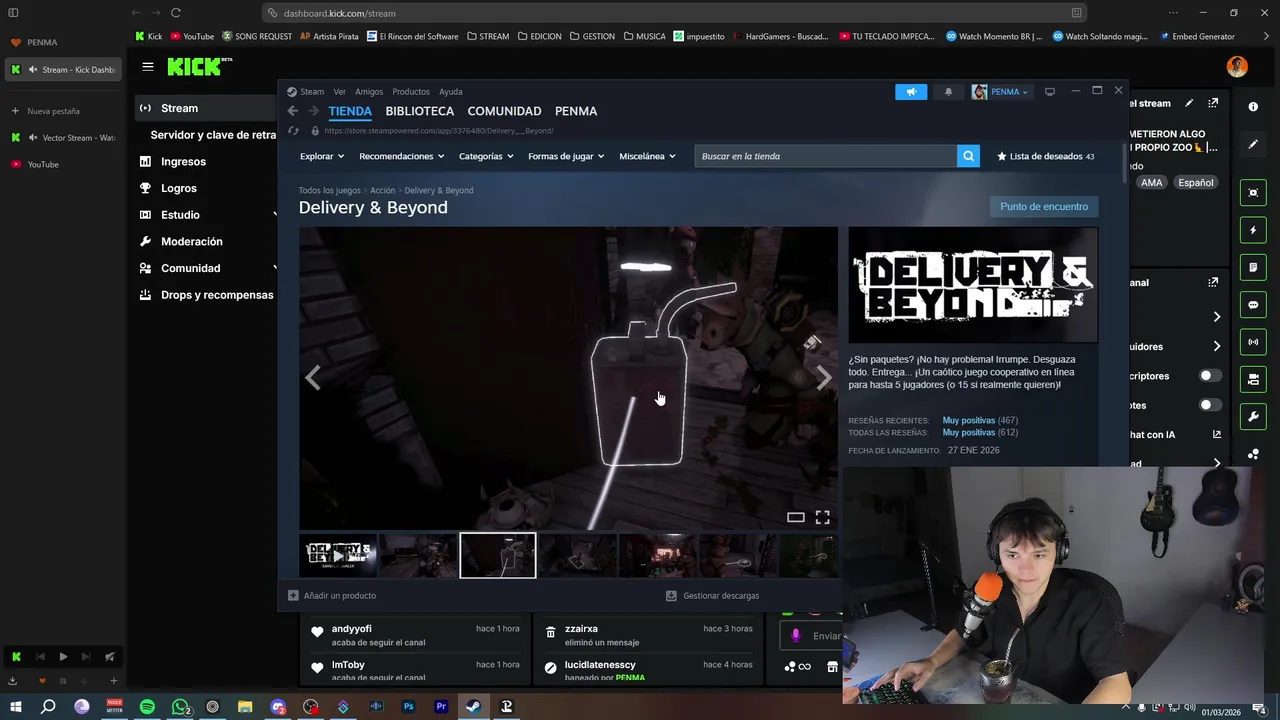Open Categorías dropdown in Steam store
Viewport: 1280px width, 720px height.
tap(486, 156)
